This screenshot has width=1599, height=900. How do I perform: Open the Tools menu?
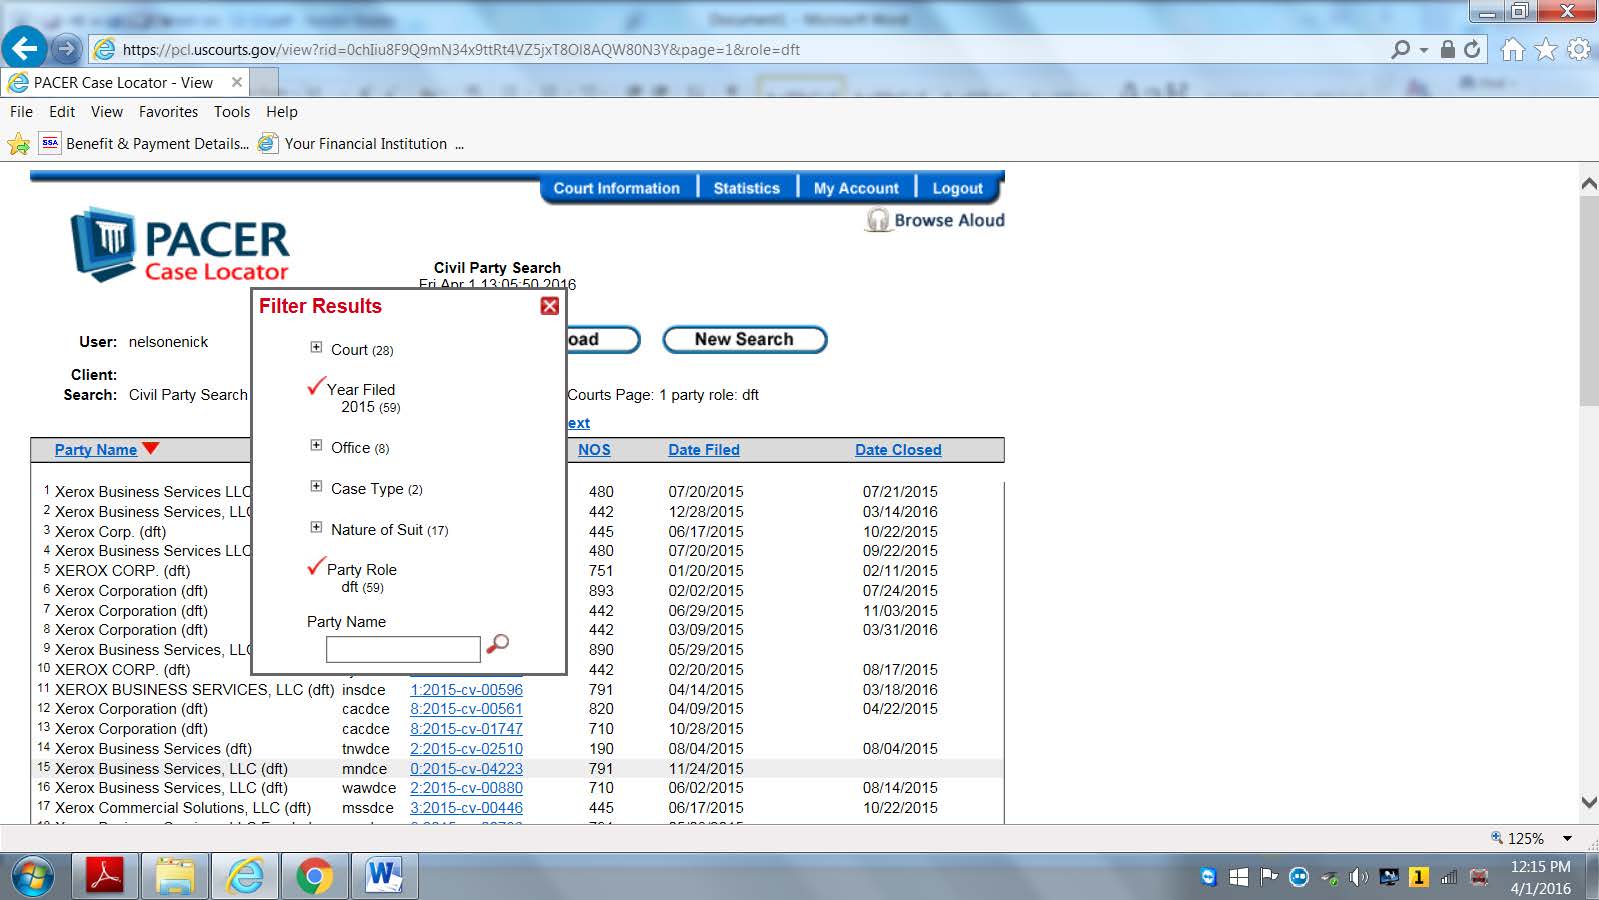232,112
